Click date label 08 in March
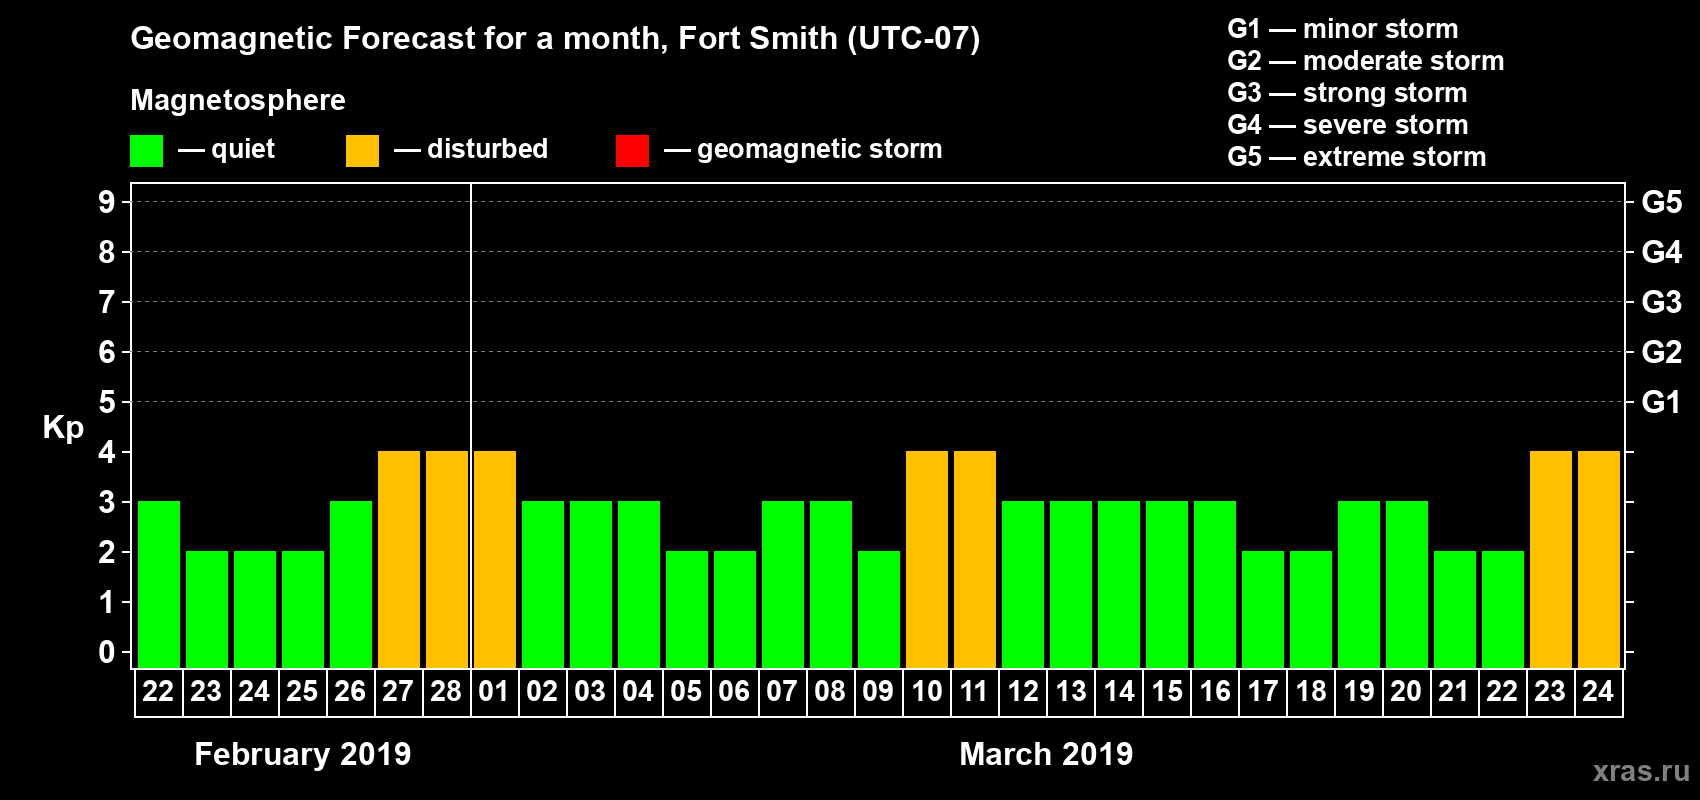 pyautogui.click(x=830, y=692)
